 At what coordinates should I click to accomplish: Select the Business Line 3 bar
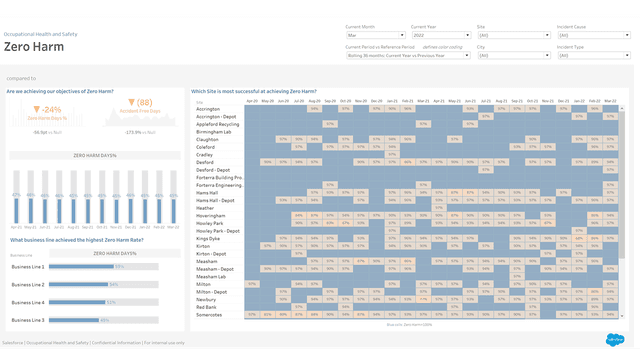tap(74, 320)
